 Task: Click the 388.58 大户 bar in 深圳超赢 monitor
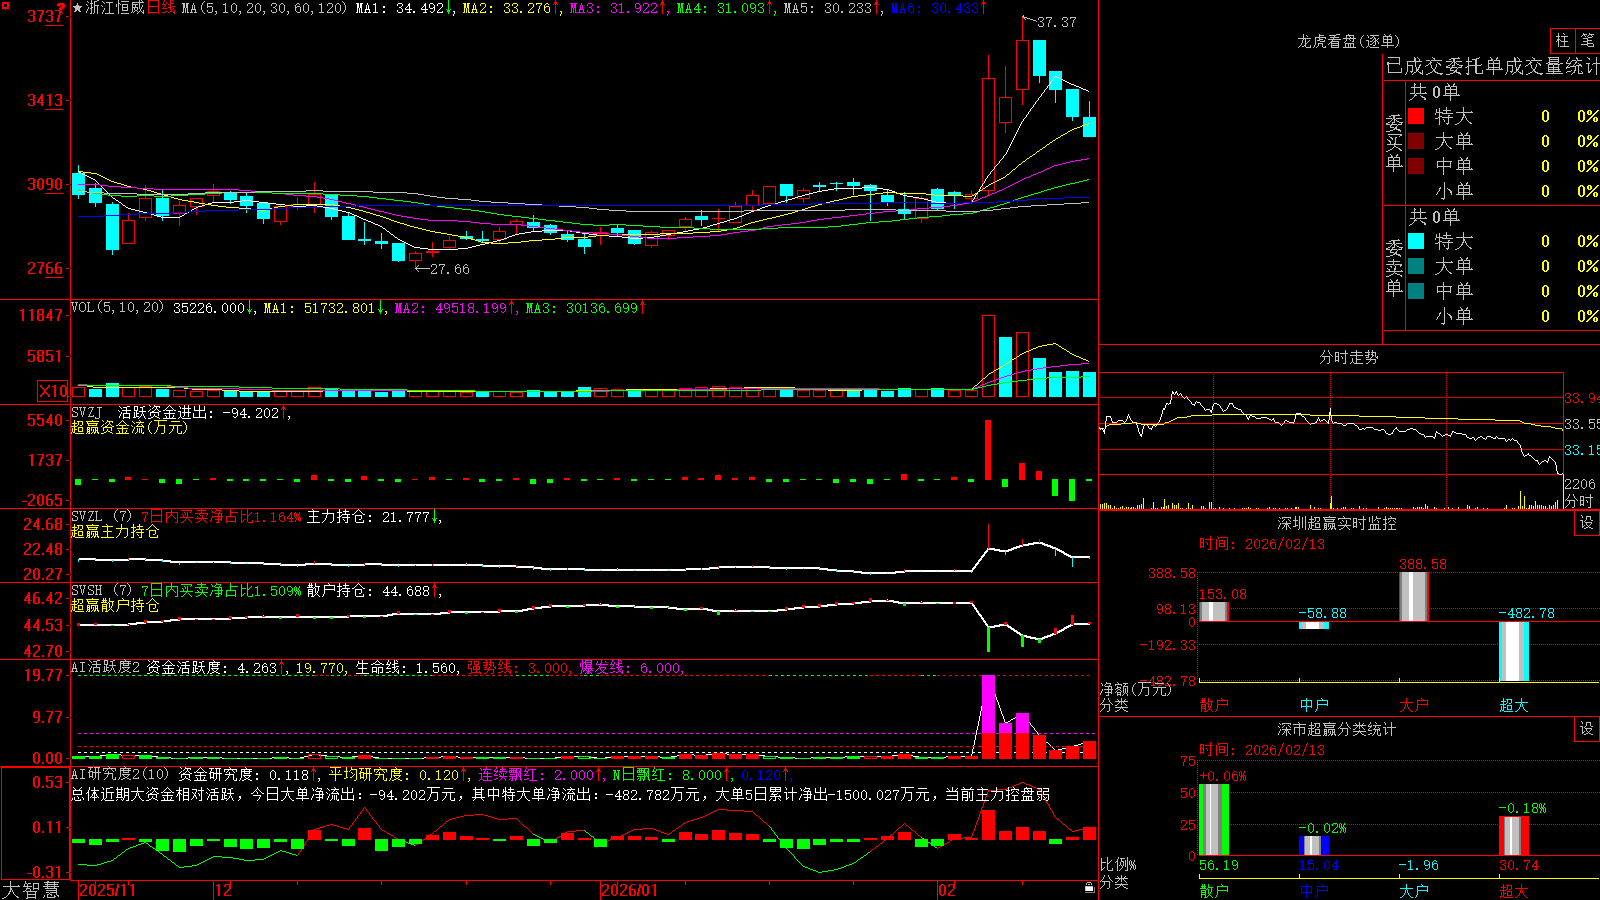tap(1414, 596)
